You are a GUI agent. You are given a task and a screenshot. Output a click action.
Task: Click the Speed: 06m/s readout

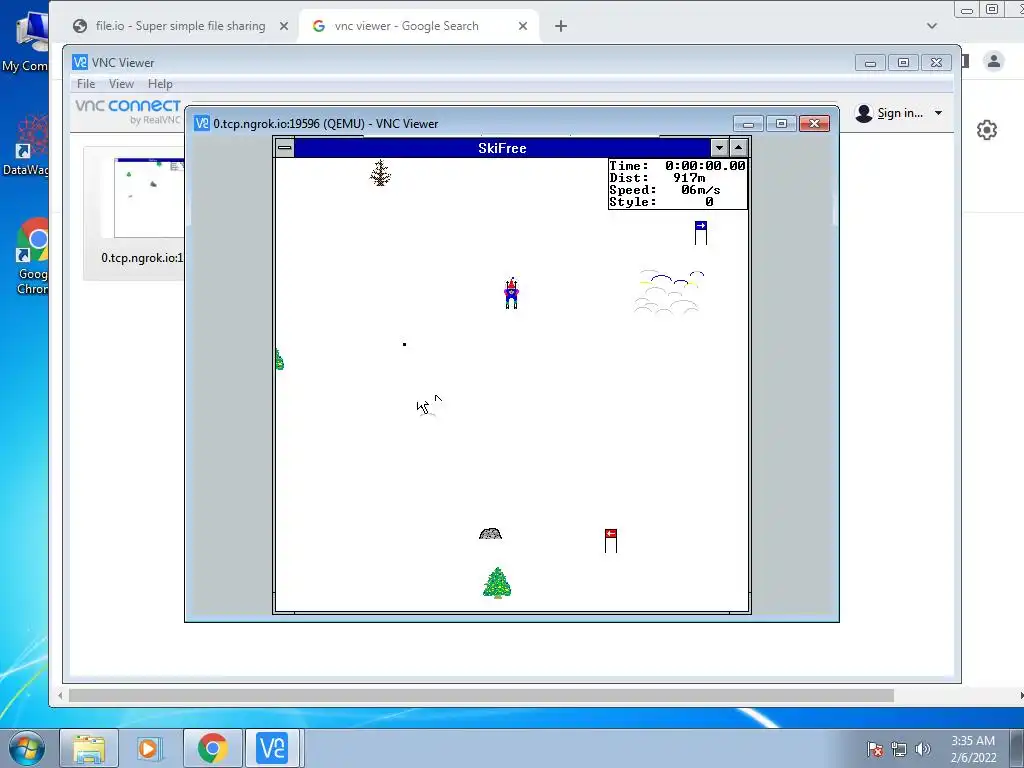pos(665,190)
